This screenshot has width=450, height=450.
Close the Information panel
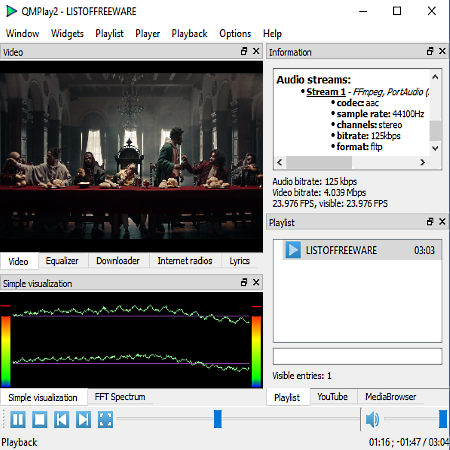pos(442,51)
